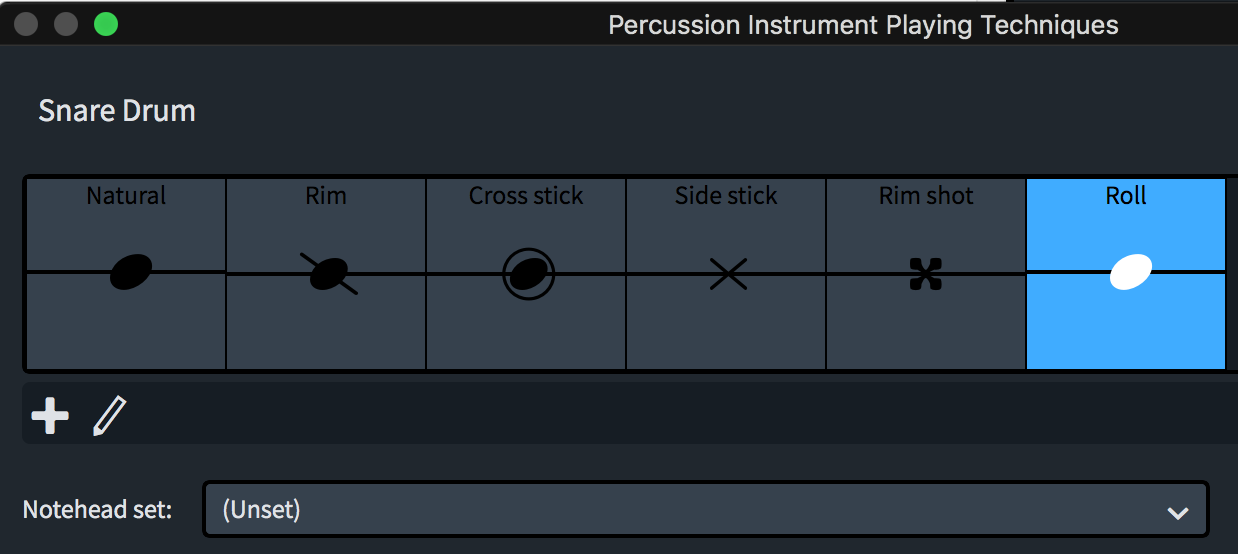Click the highlighted "Roll" technique label

pos(1126,196)
